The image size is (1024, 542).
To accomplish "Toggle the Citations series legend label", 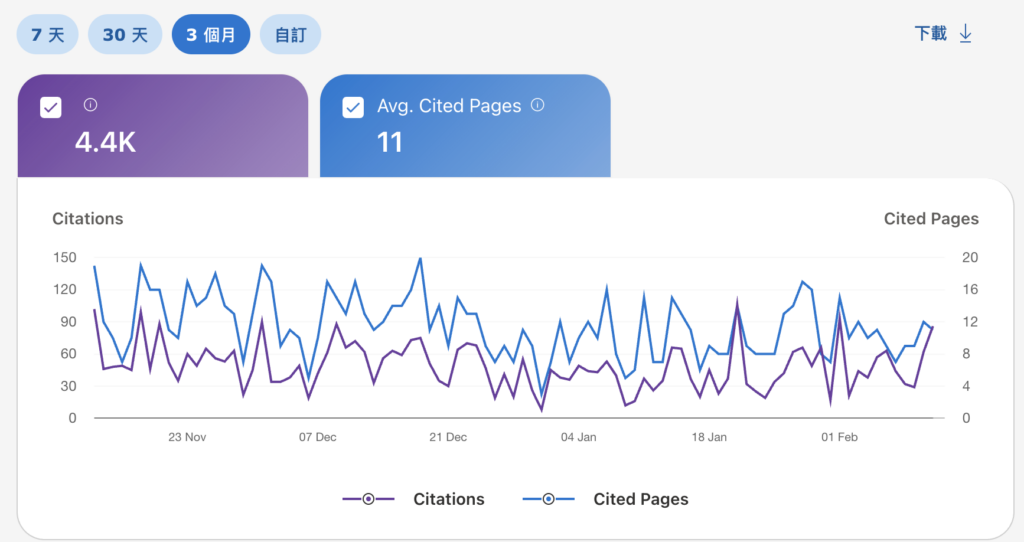I will pos(448,499).
